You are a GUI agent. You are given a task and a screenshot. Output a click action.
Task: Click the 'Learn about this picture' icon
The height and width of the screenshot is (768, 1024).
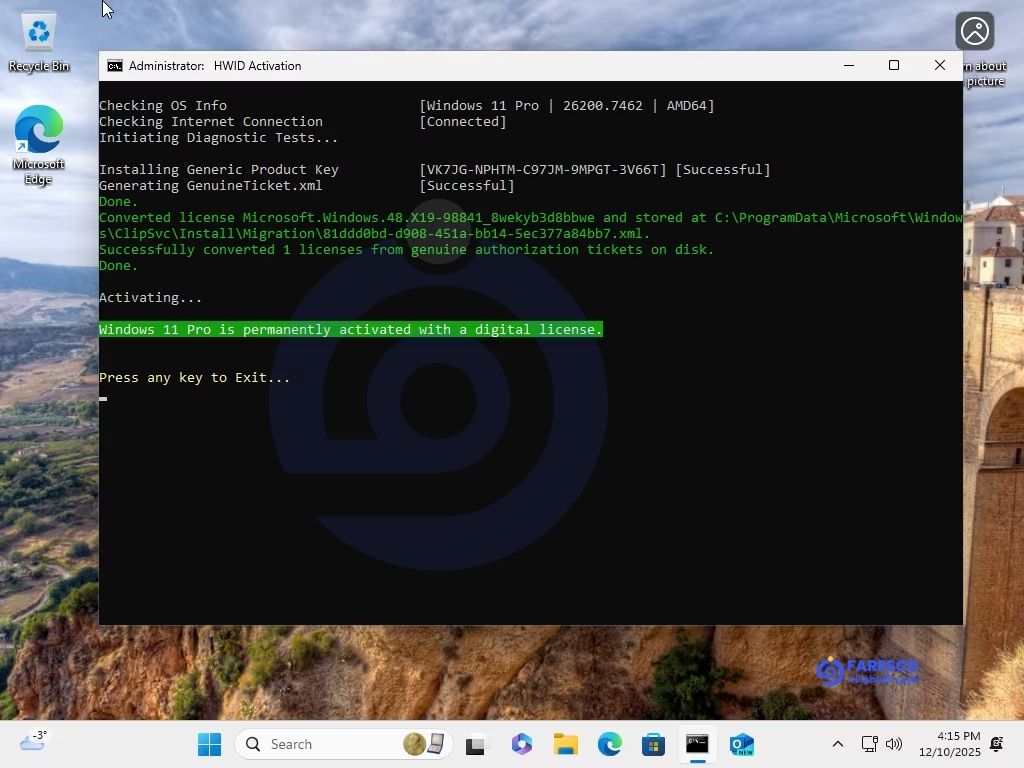(x=974, y=31)
